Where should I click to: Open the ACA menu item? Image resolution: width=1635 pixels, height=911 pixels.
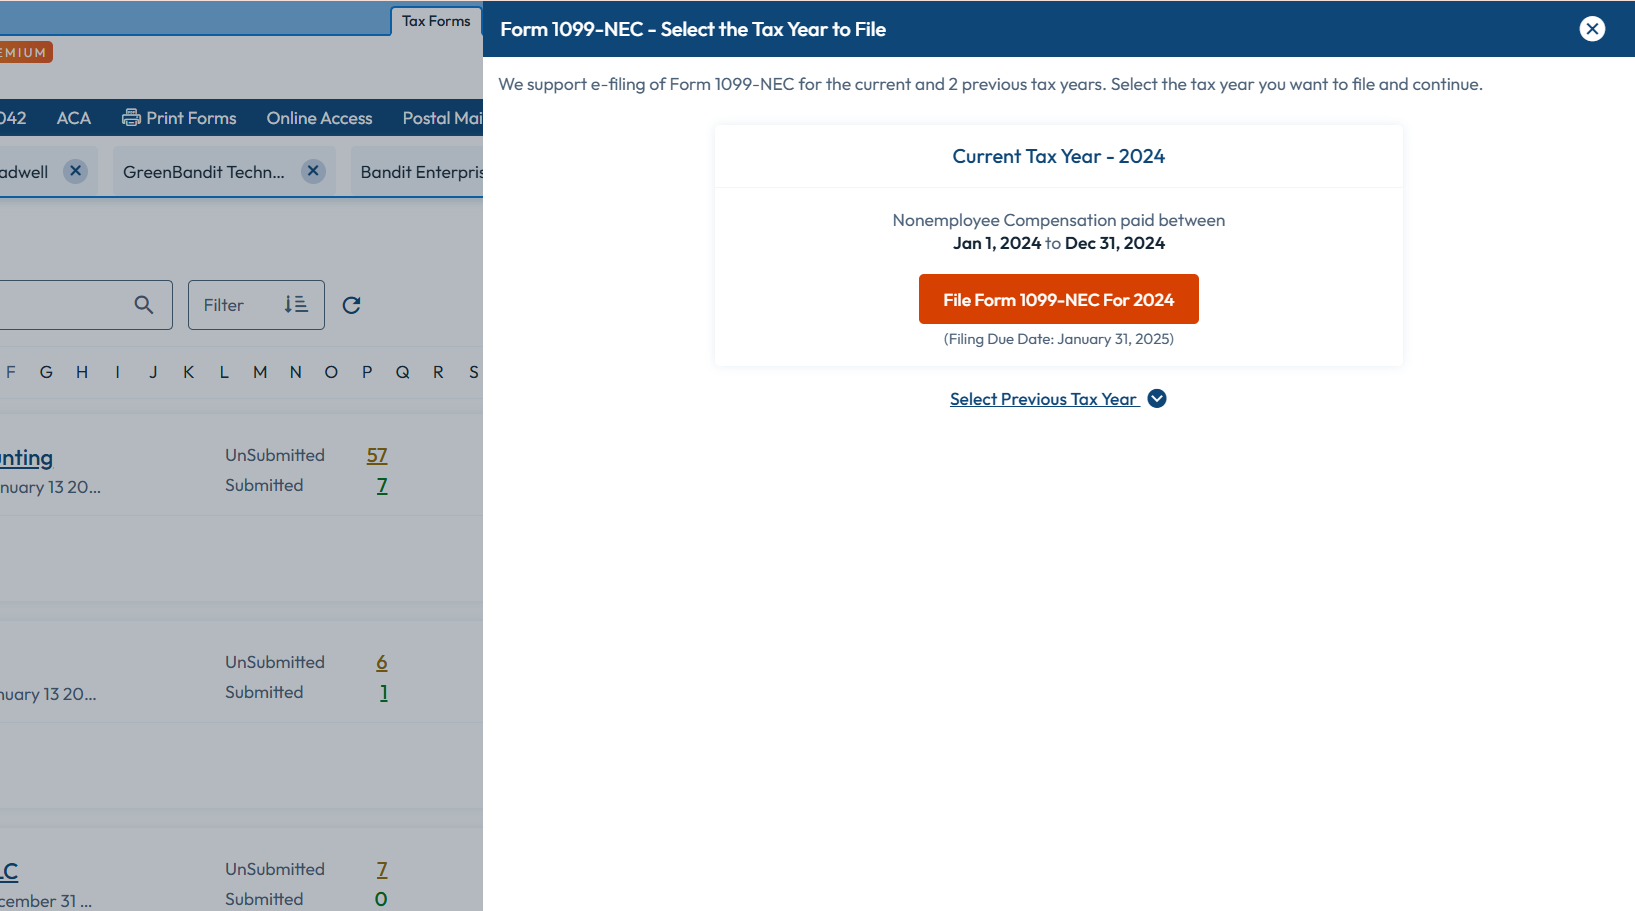(74, 118)
